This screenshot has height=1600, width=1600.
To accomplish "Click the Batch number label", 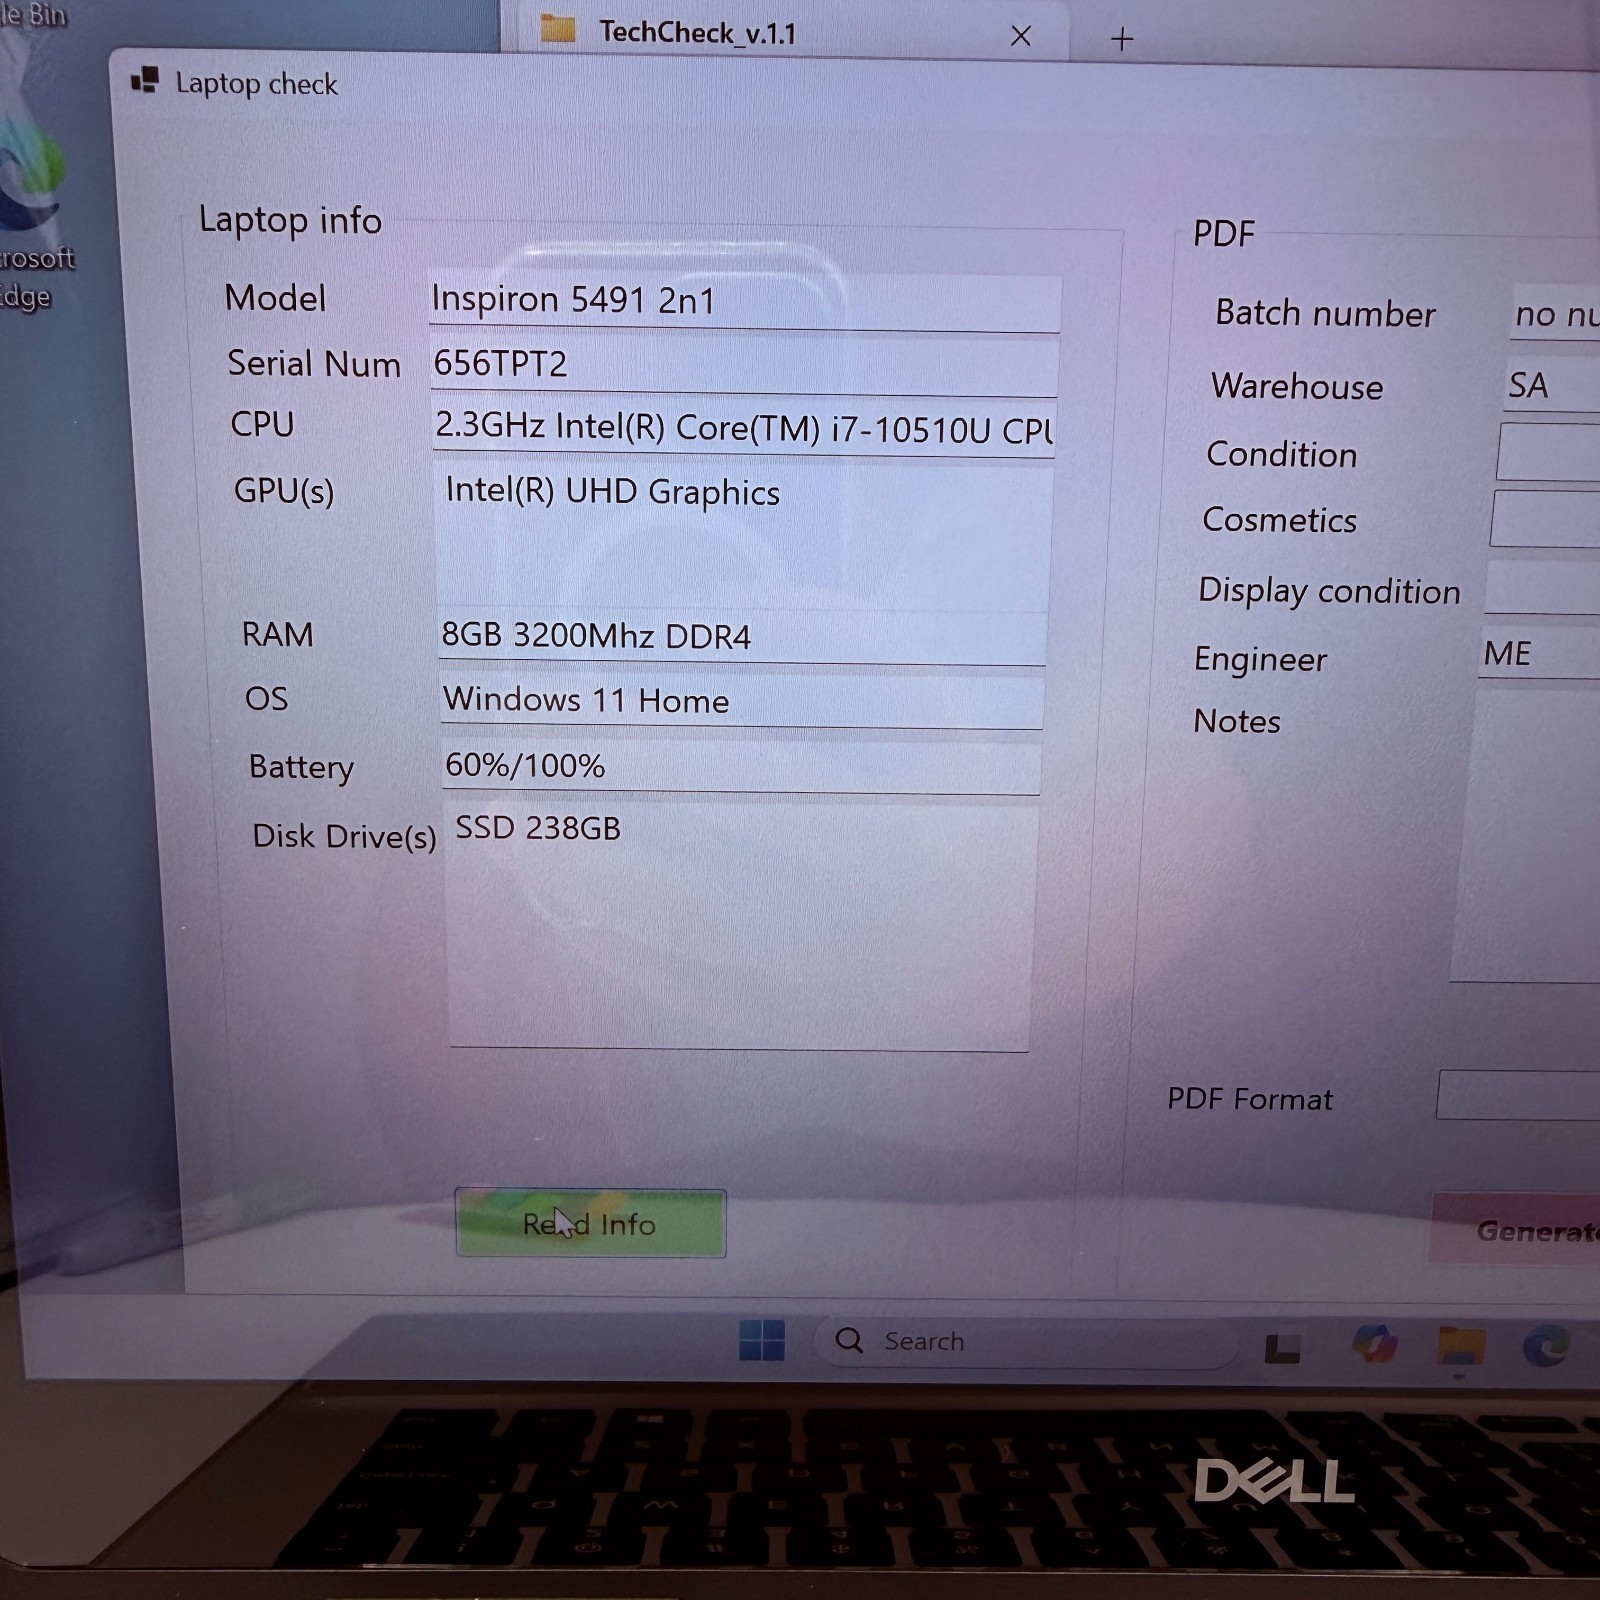I will coord(1325,314).
